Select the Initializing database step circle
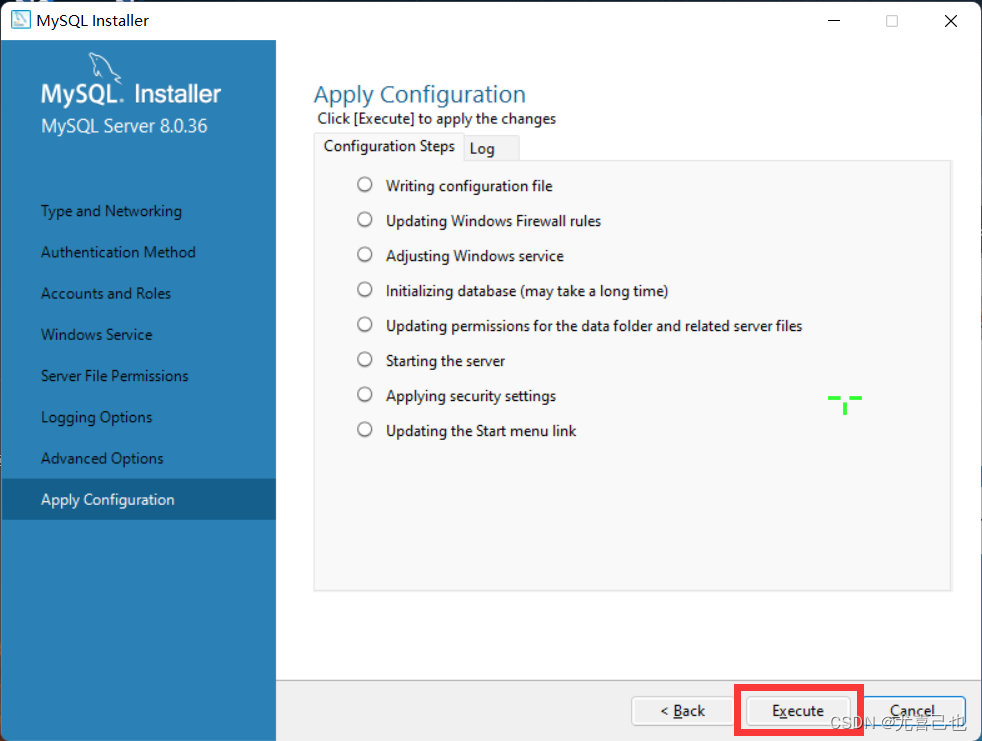 point(364,290)
